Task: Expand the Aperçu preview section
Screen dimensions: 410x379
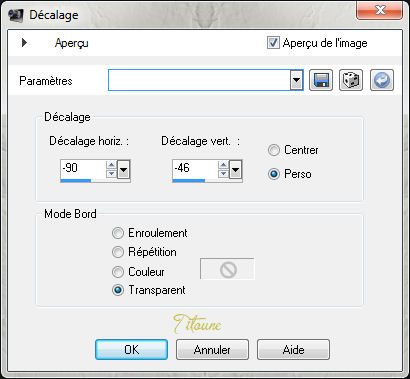Action: coord(24,43)
